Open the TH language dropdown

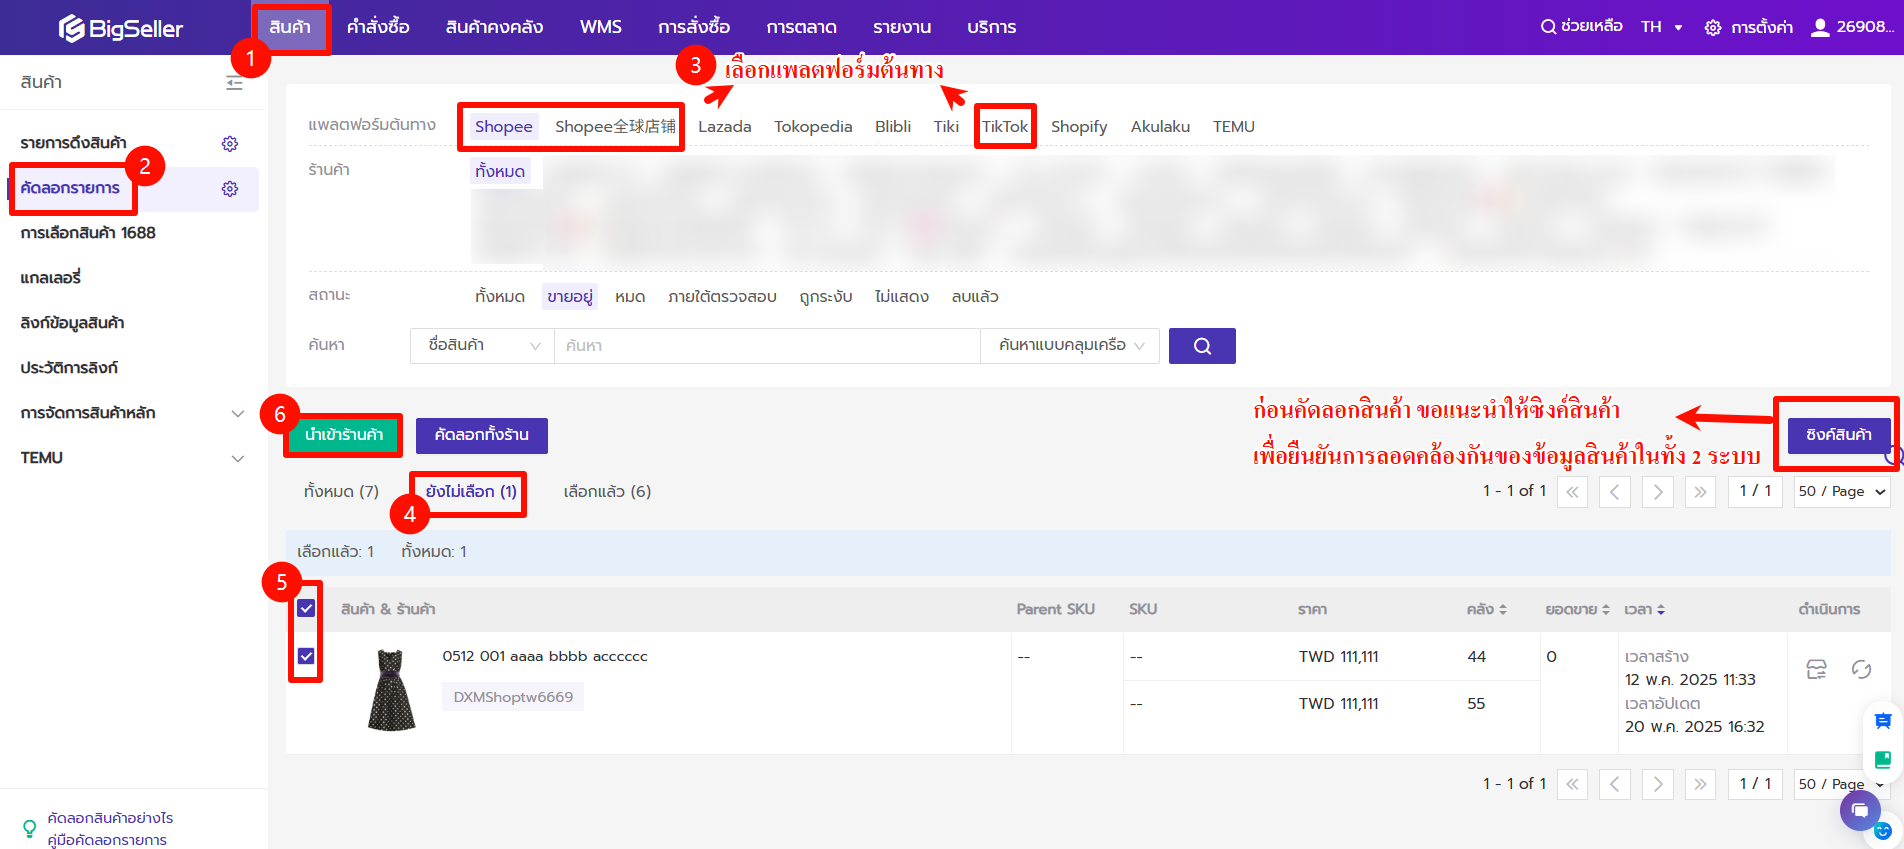click(x=1662, y=27)
